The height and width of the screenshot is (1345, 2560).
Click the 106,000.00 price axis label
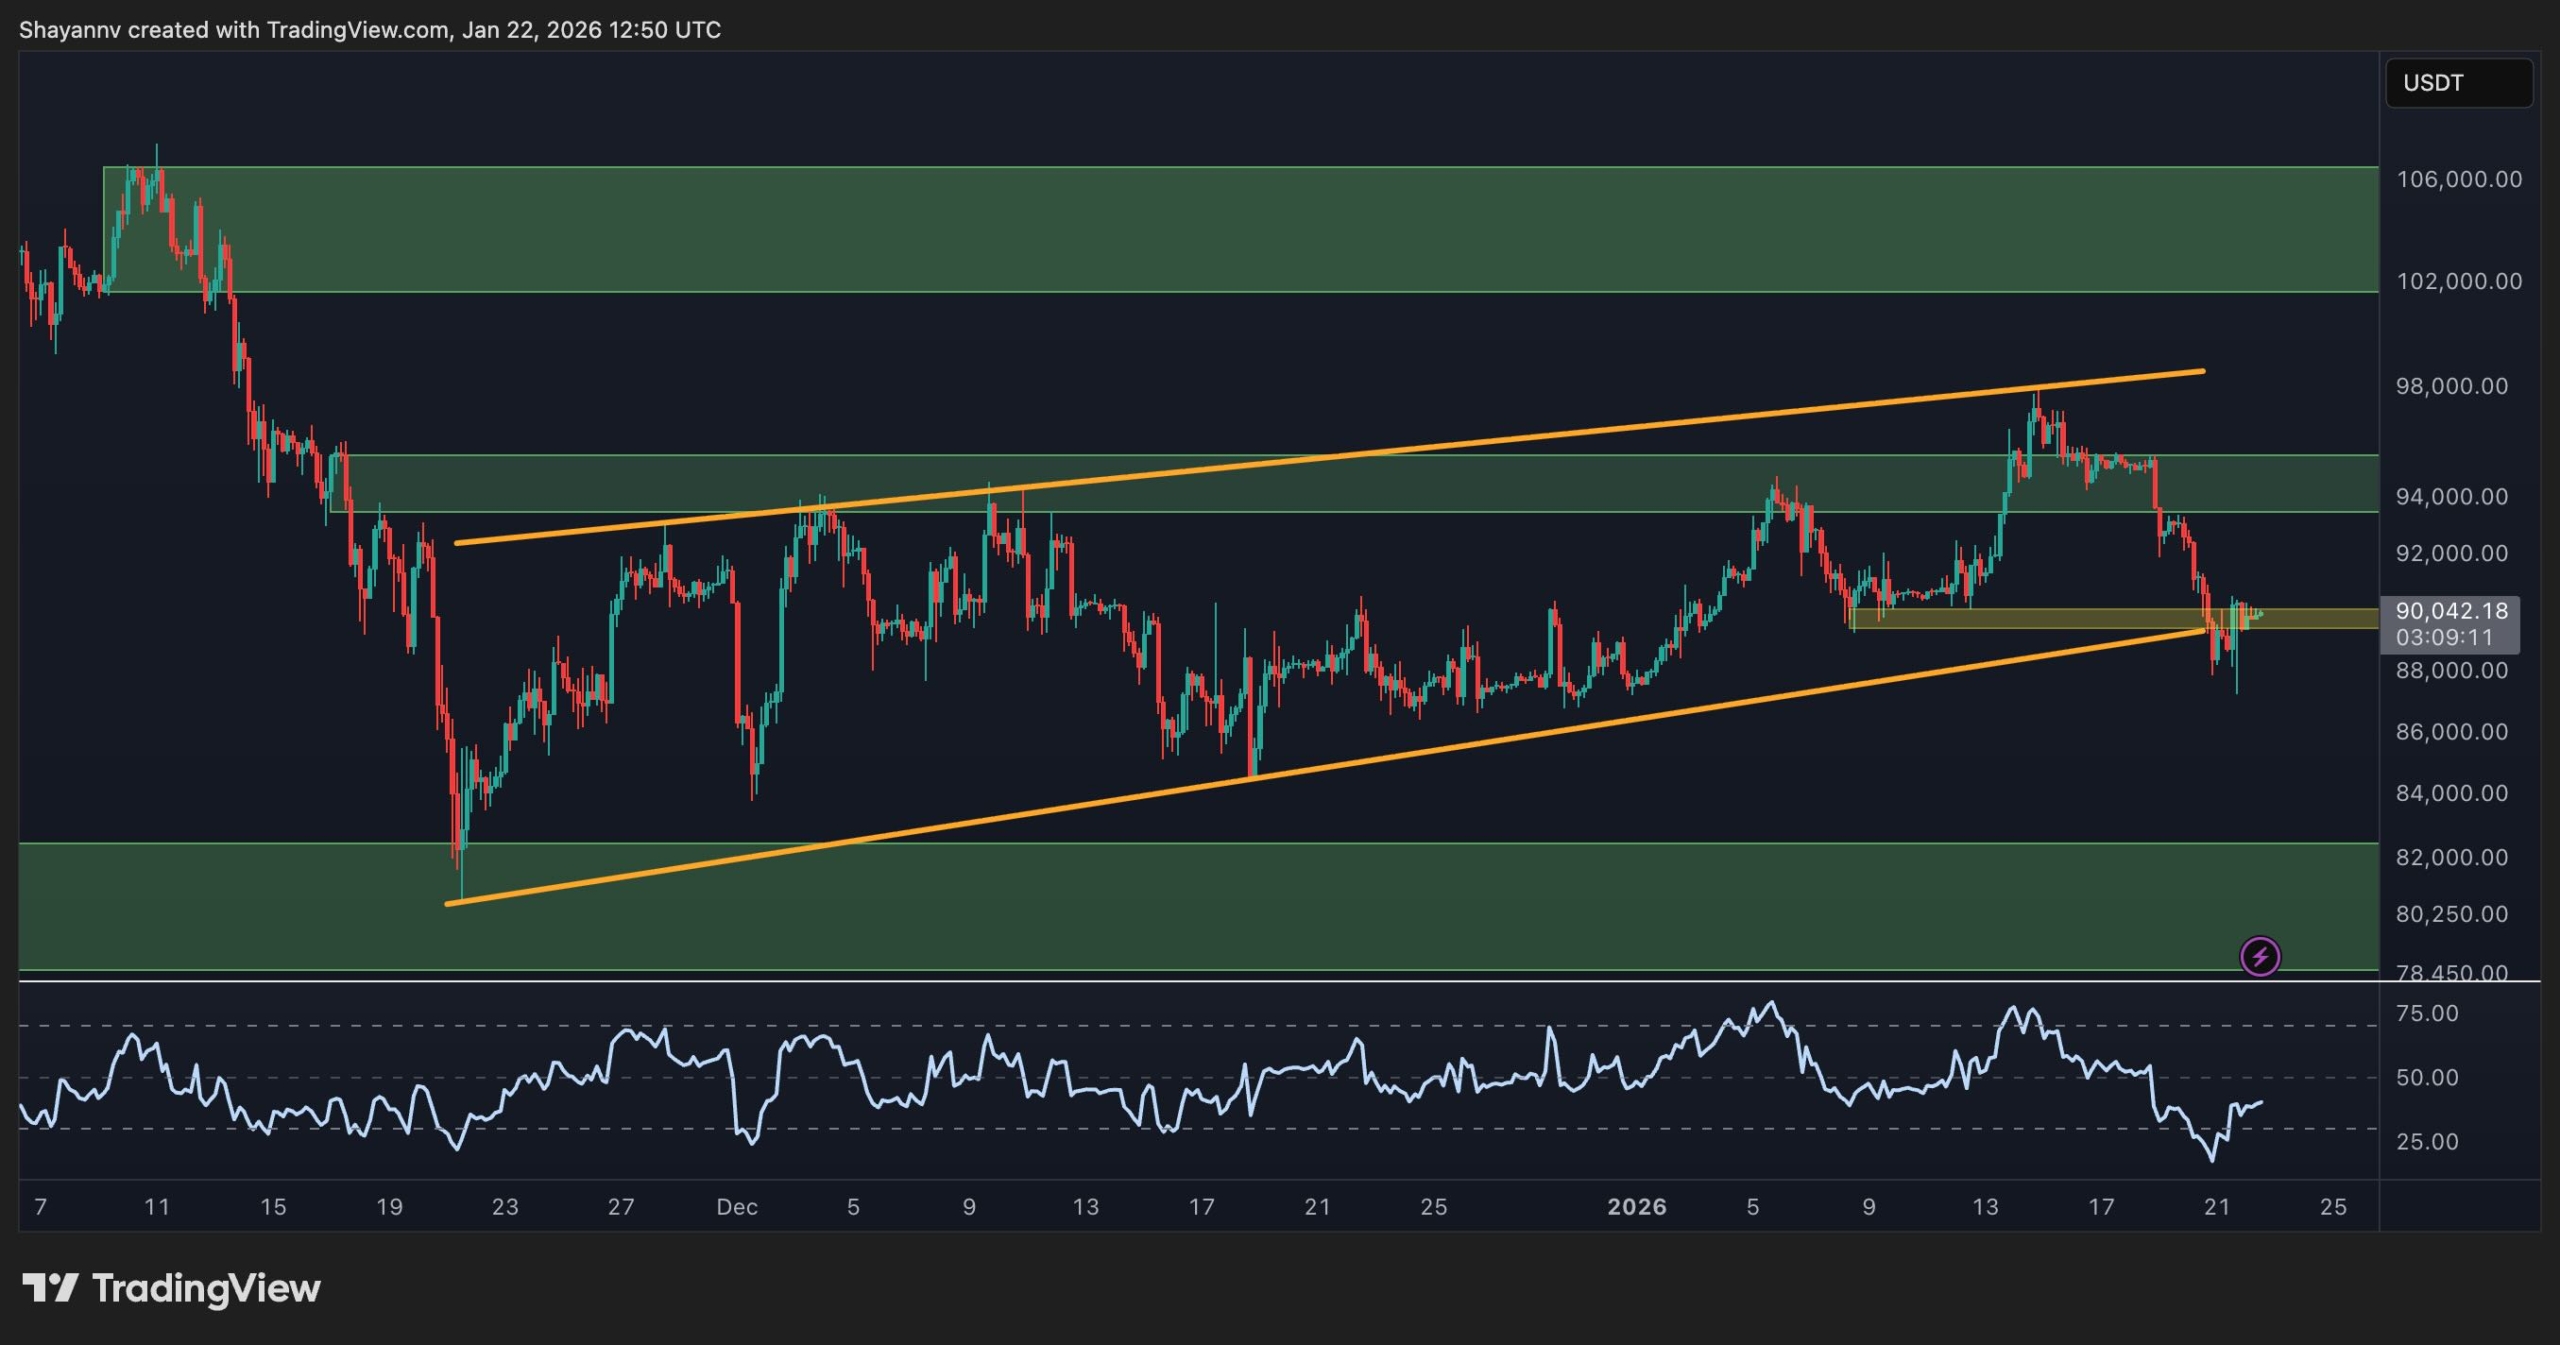click(2458, 180)
